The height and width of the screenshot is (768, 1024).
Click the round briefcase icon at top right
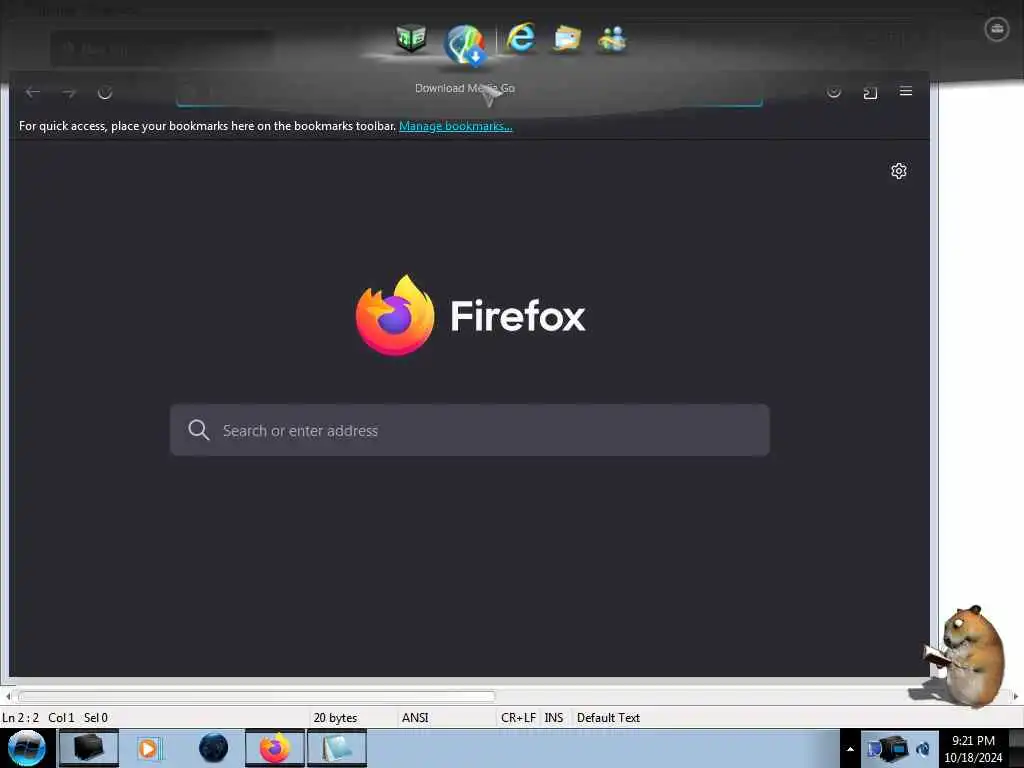click(x=997, y=29)
